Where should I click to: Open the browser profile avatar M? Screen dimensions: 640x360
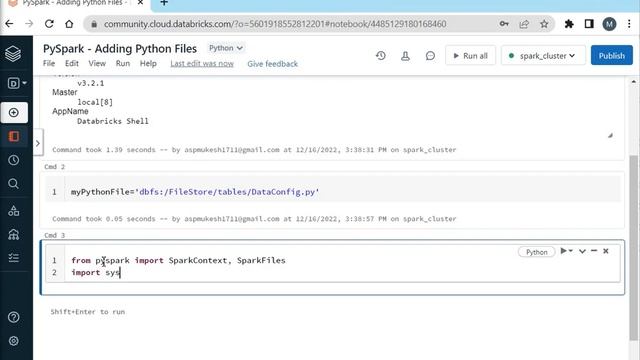(x=609, y=24)
